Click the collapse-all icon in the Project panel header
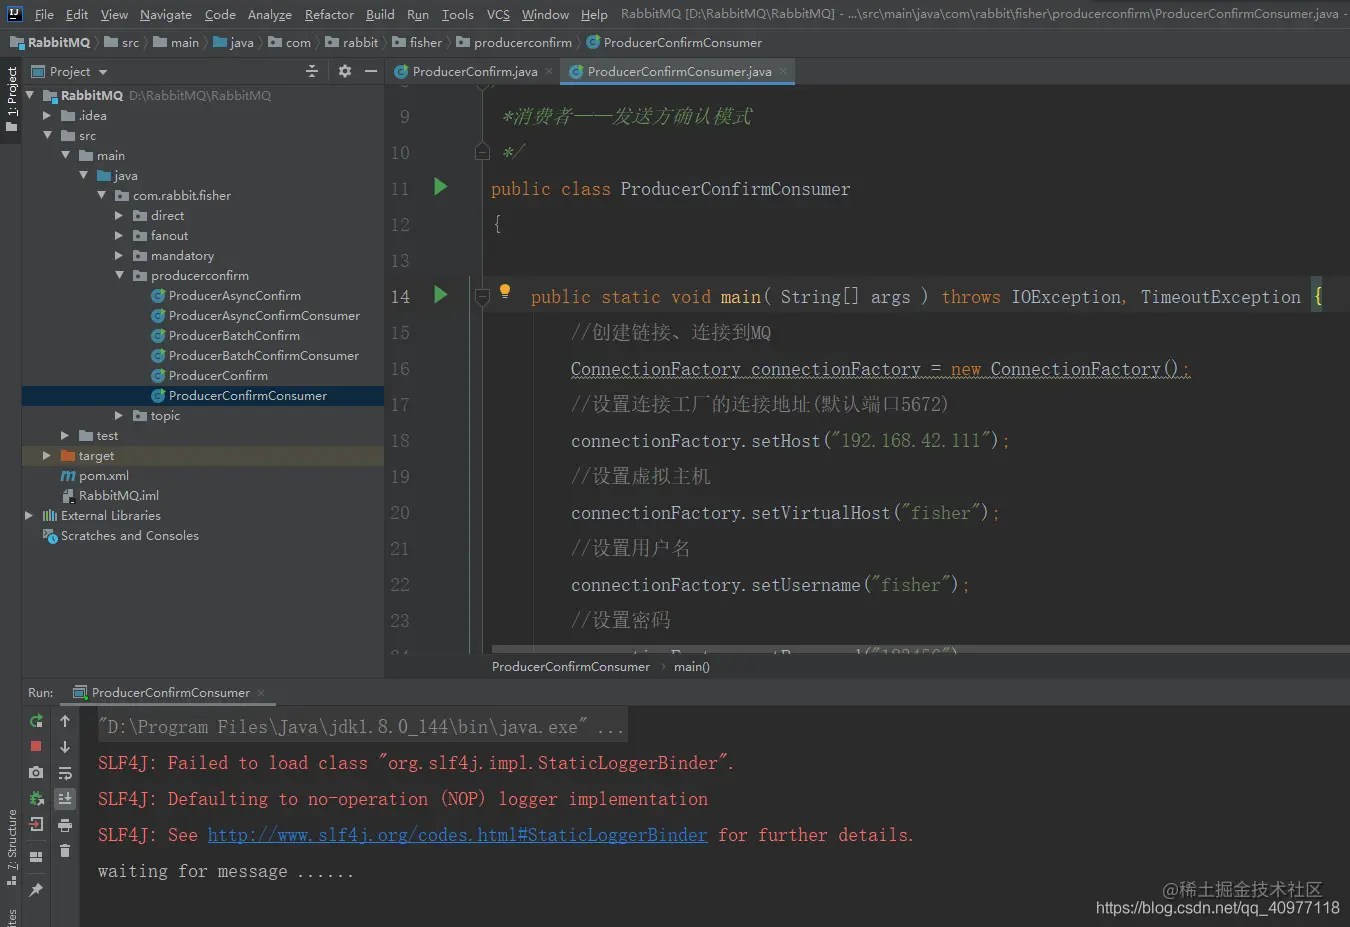The image size is (1350, 927). [312, 71]
